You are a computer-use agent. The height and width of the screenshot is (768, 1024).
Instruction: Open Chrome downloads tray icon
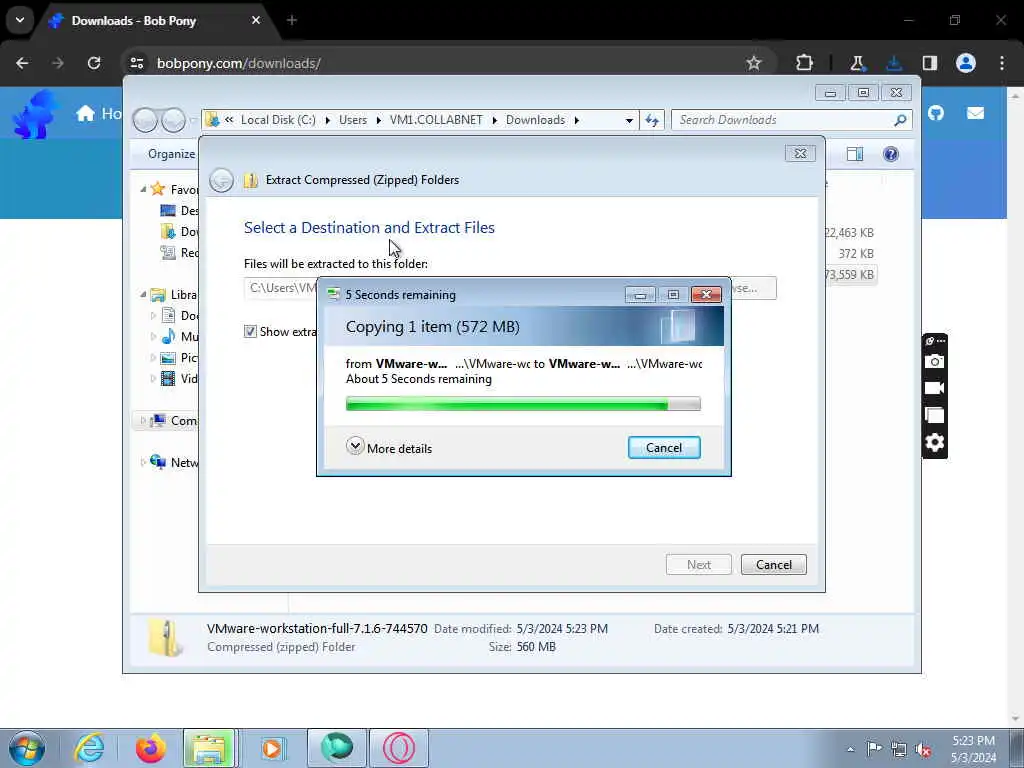point(893,63)
